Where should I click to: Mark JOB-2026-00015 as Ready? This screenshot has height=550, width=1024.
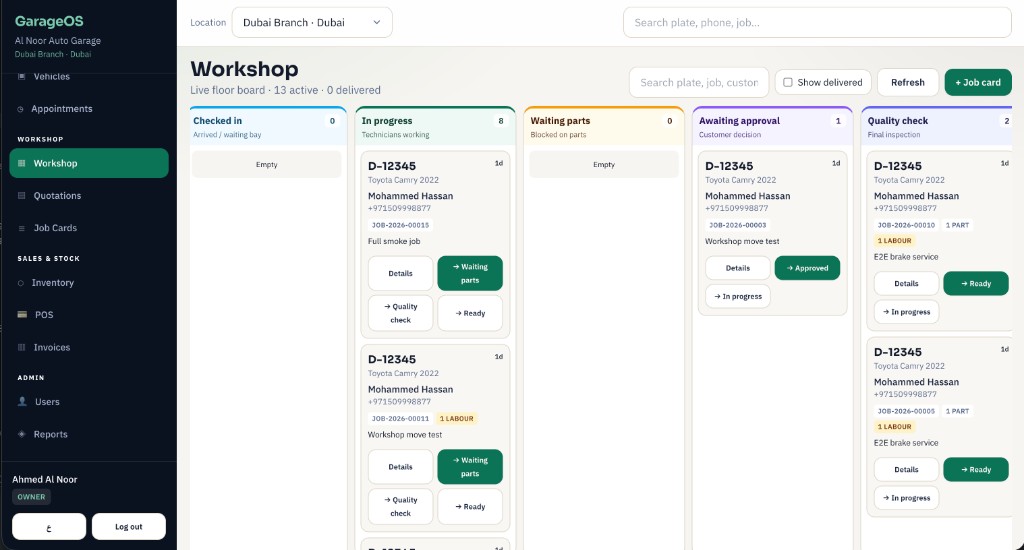point(470,313)
